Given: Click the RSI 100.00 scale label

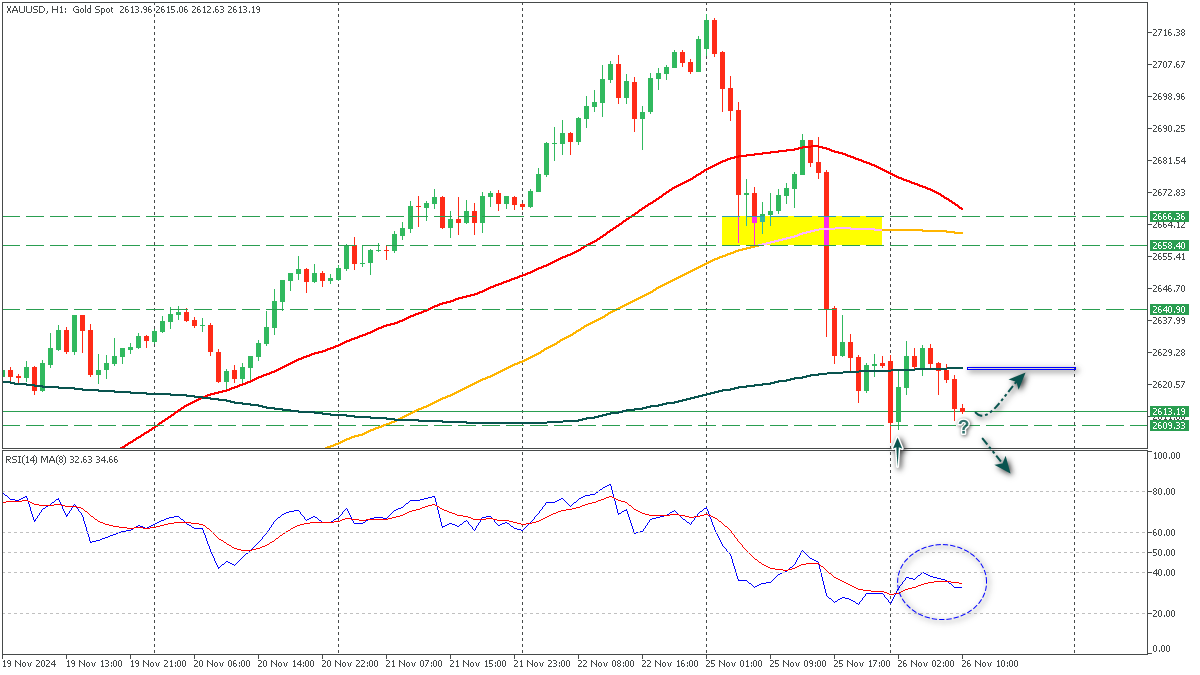Looking at the screenshot, I should pos(1167,456).
